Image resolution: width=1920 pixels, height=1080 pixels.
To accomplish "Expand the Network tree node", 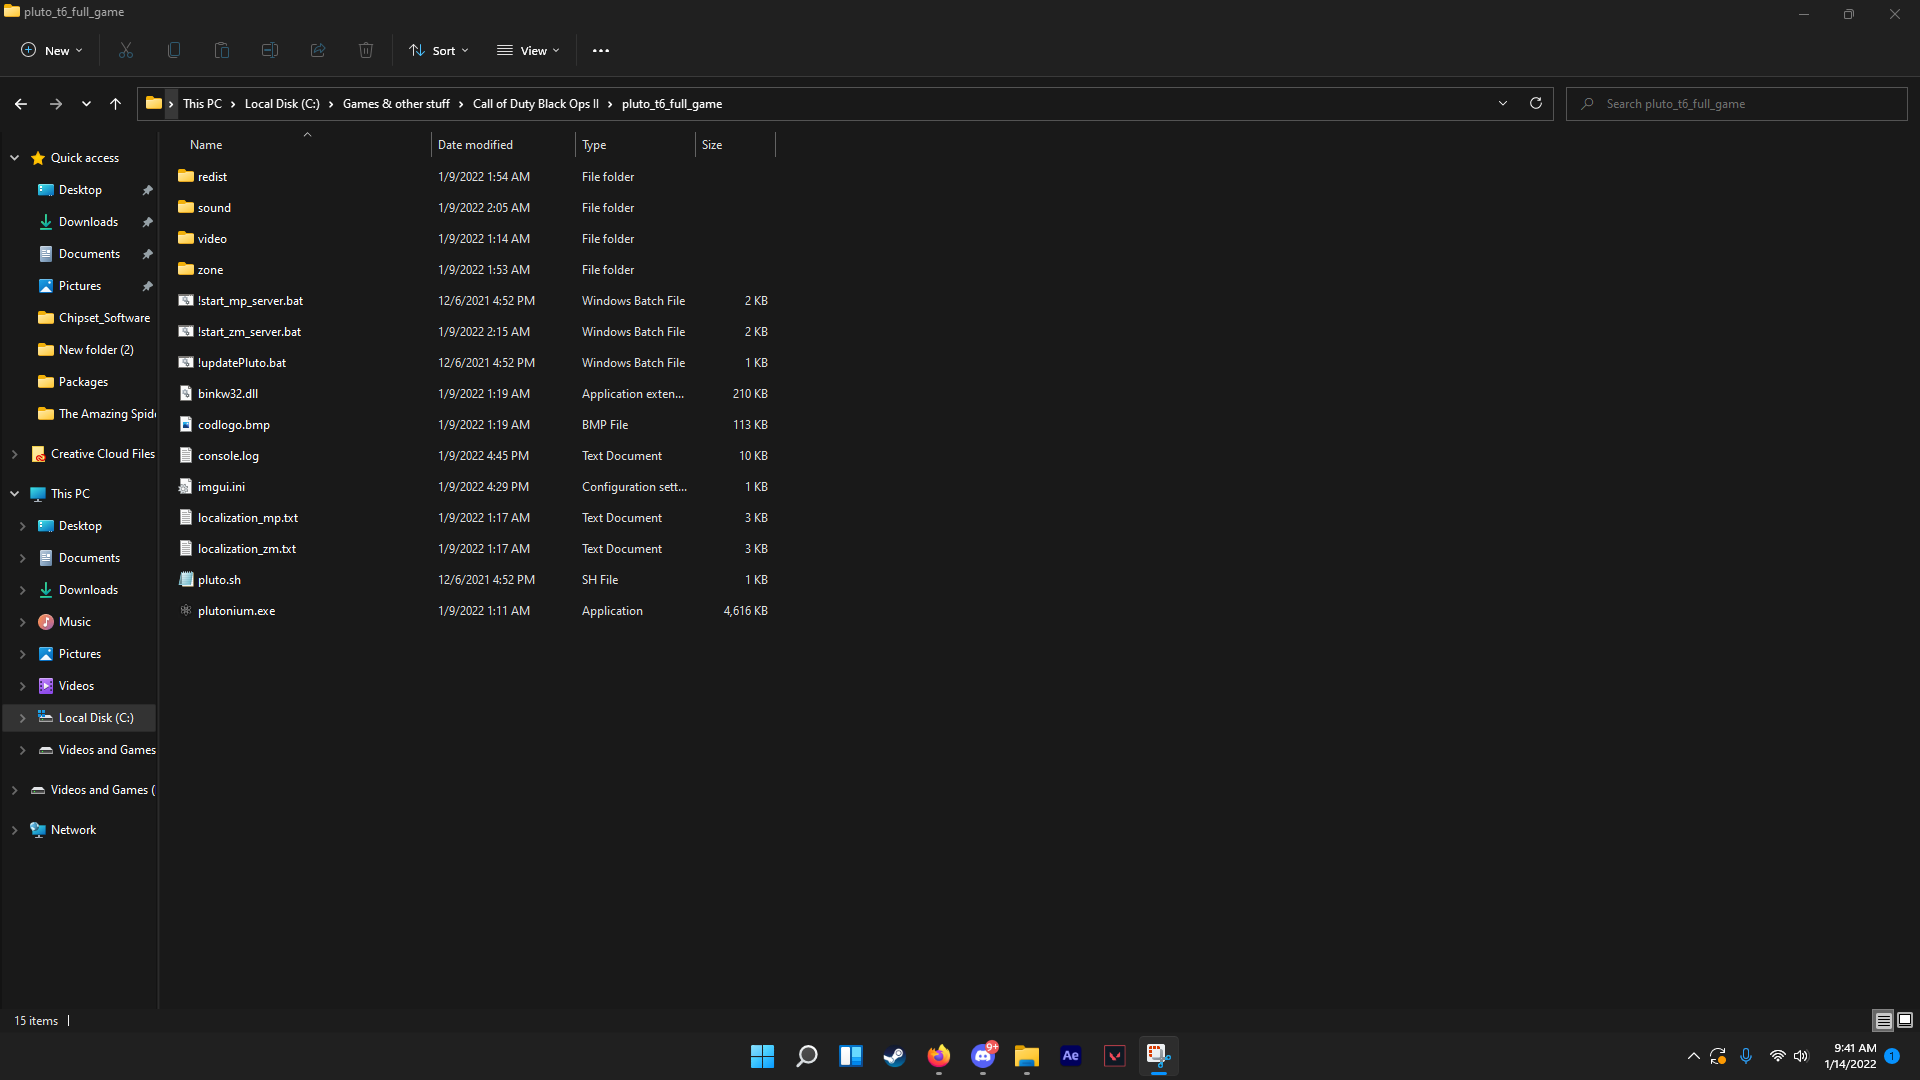I will 15,830.
